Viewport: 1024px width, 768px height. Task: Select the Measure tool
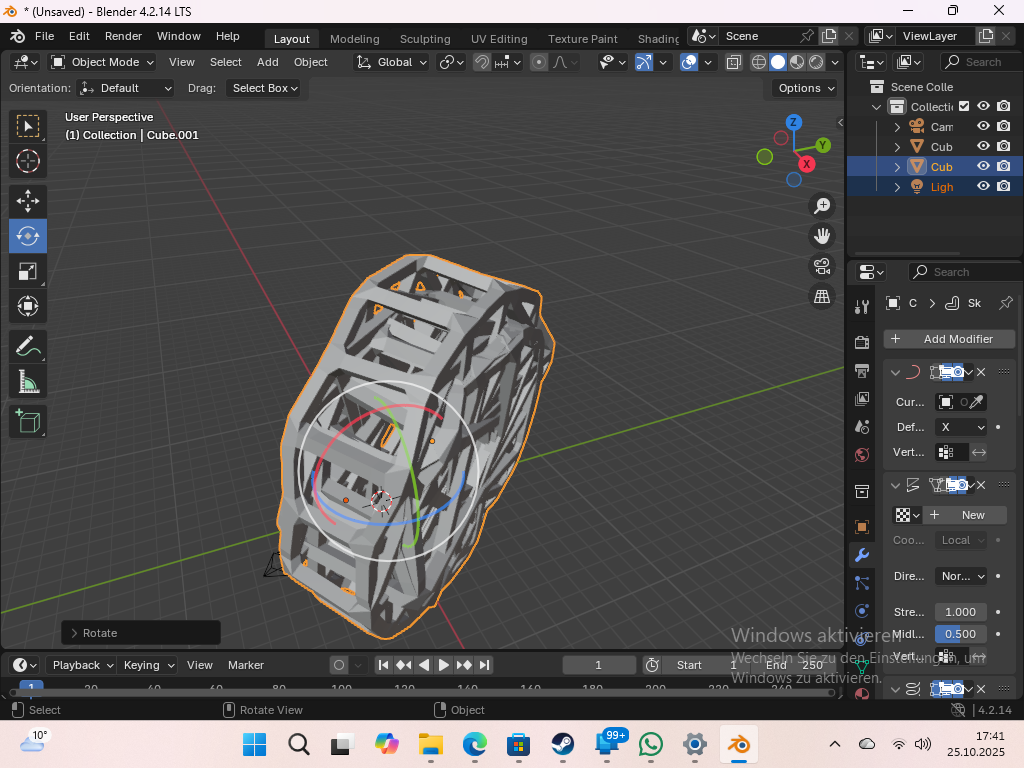[28, 382]
